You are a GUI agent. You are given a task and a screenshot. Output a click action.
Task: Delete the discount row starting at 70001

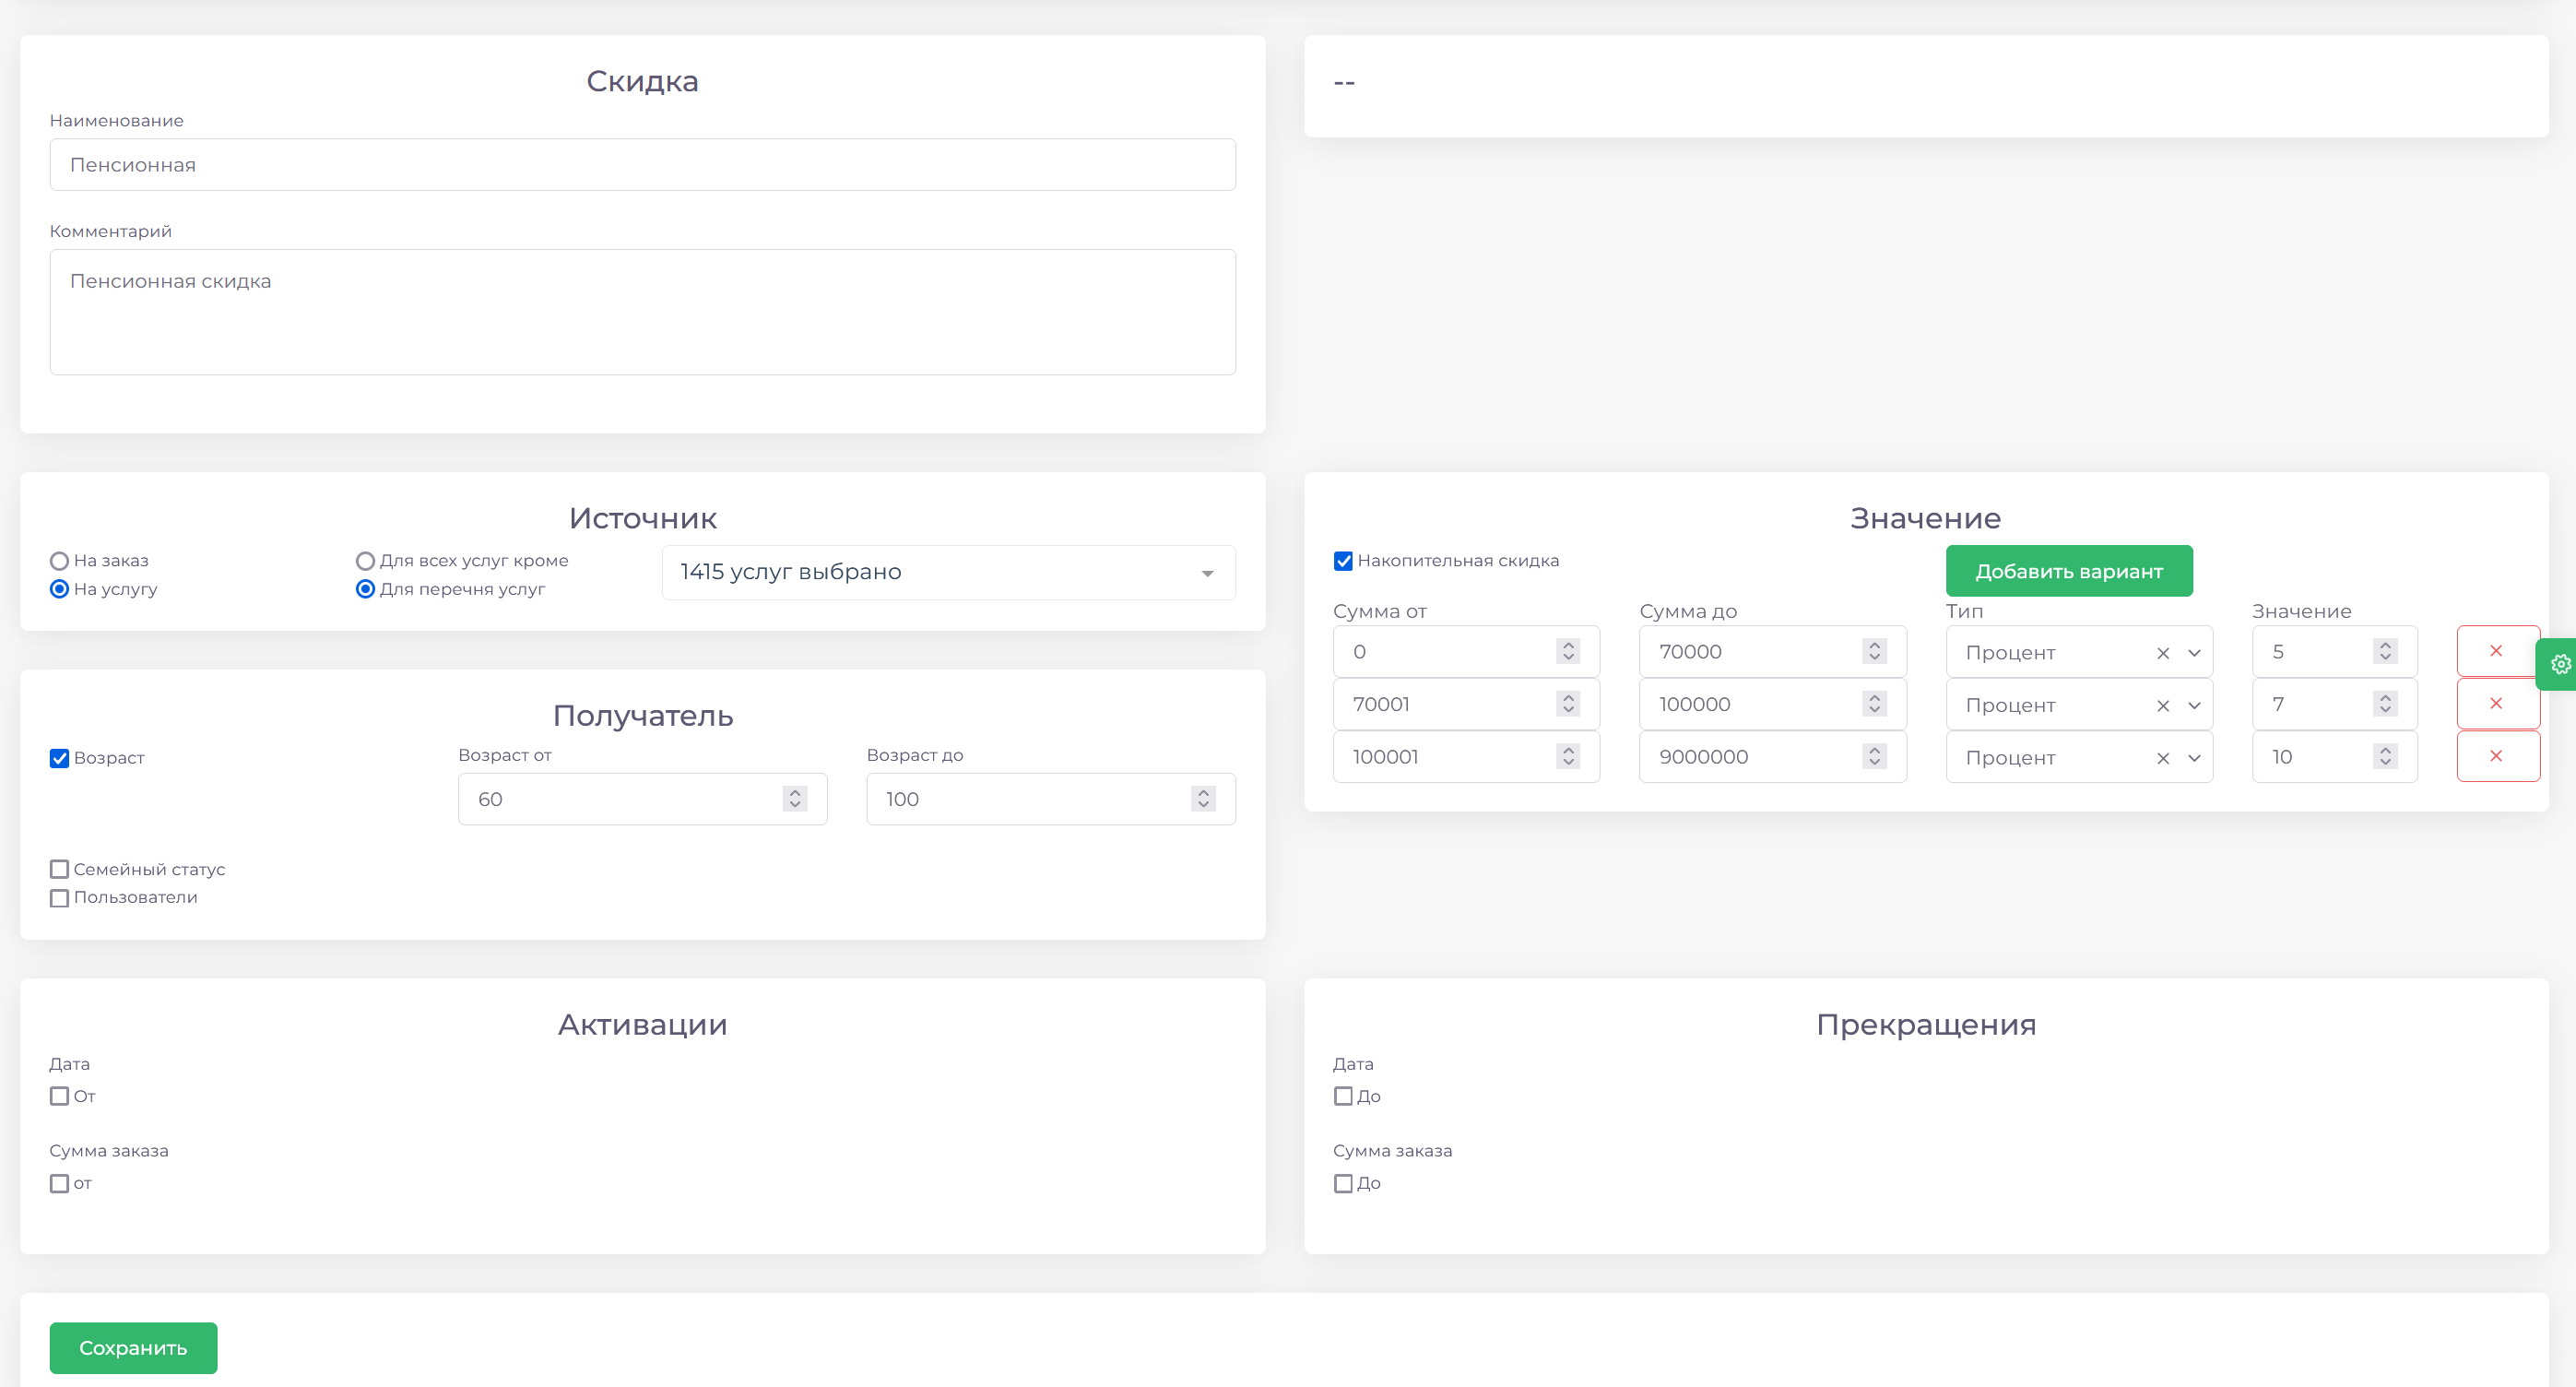2497,704
